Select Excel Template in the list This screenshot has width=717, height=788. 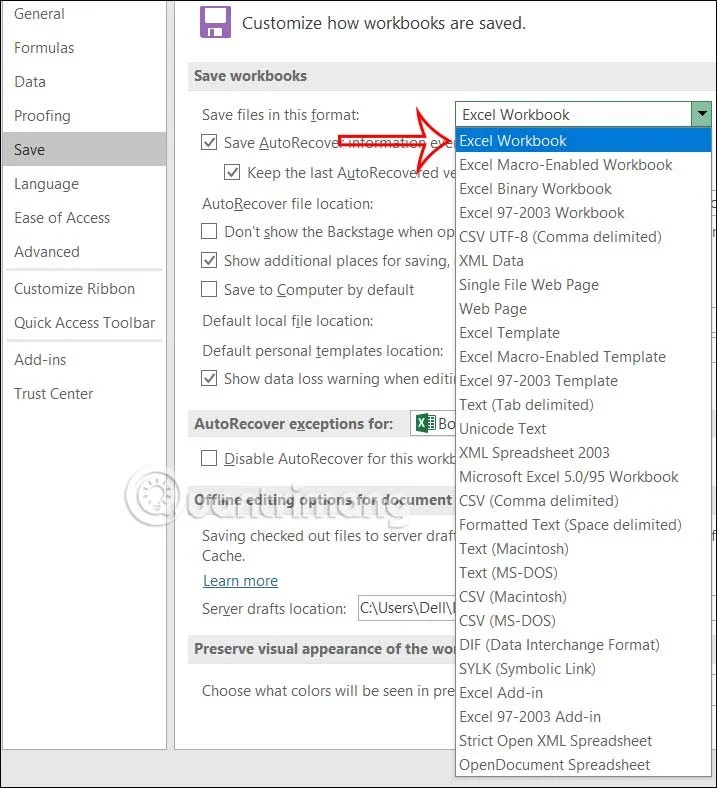(583, 333)
